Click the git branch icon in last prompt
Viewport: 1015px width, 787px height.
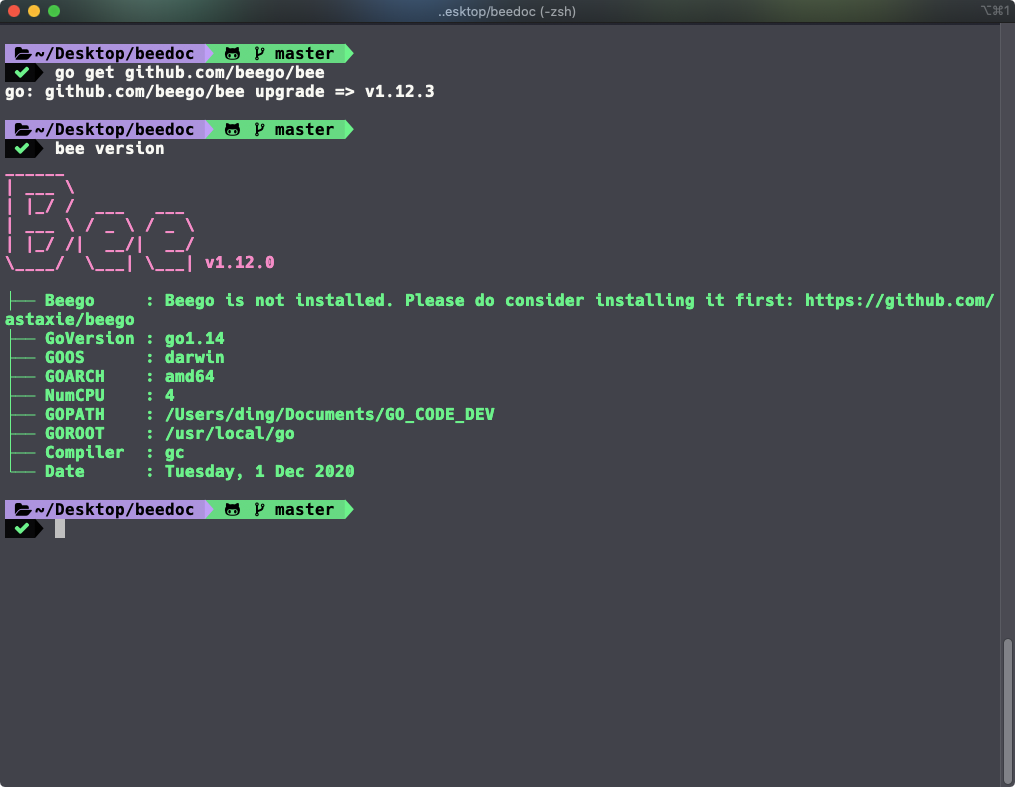click(x=260, y=509)
